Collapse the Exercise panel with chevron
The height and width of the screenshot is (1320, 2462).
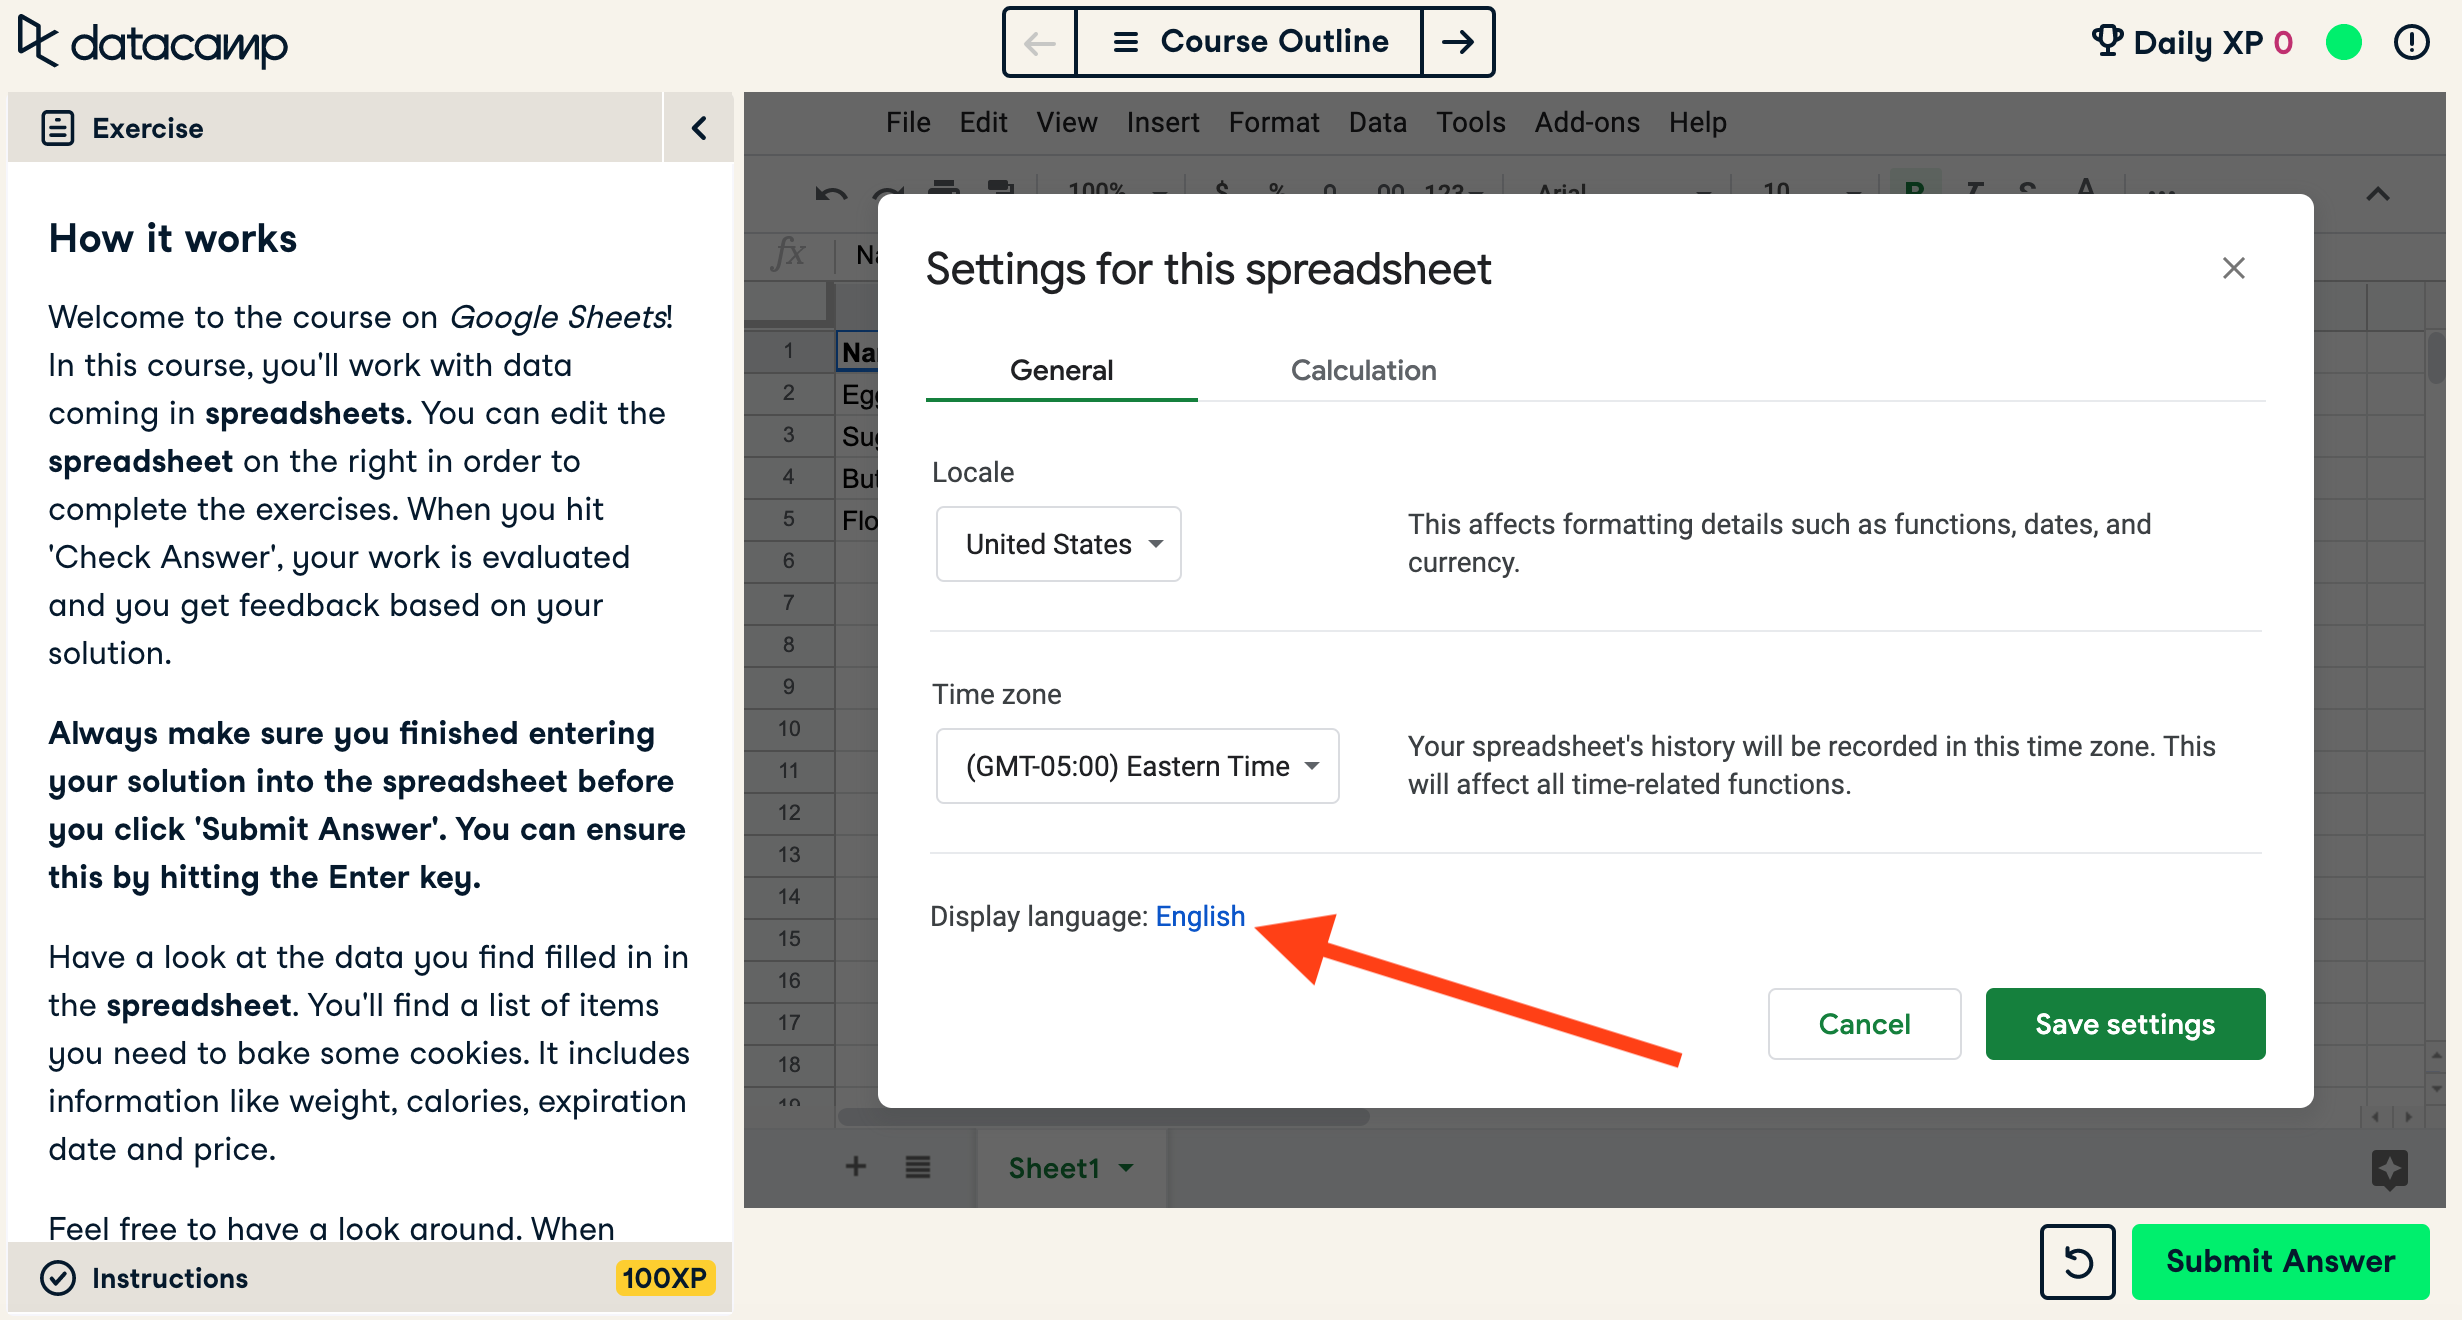pos(699,128)
